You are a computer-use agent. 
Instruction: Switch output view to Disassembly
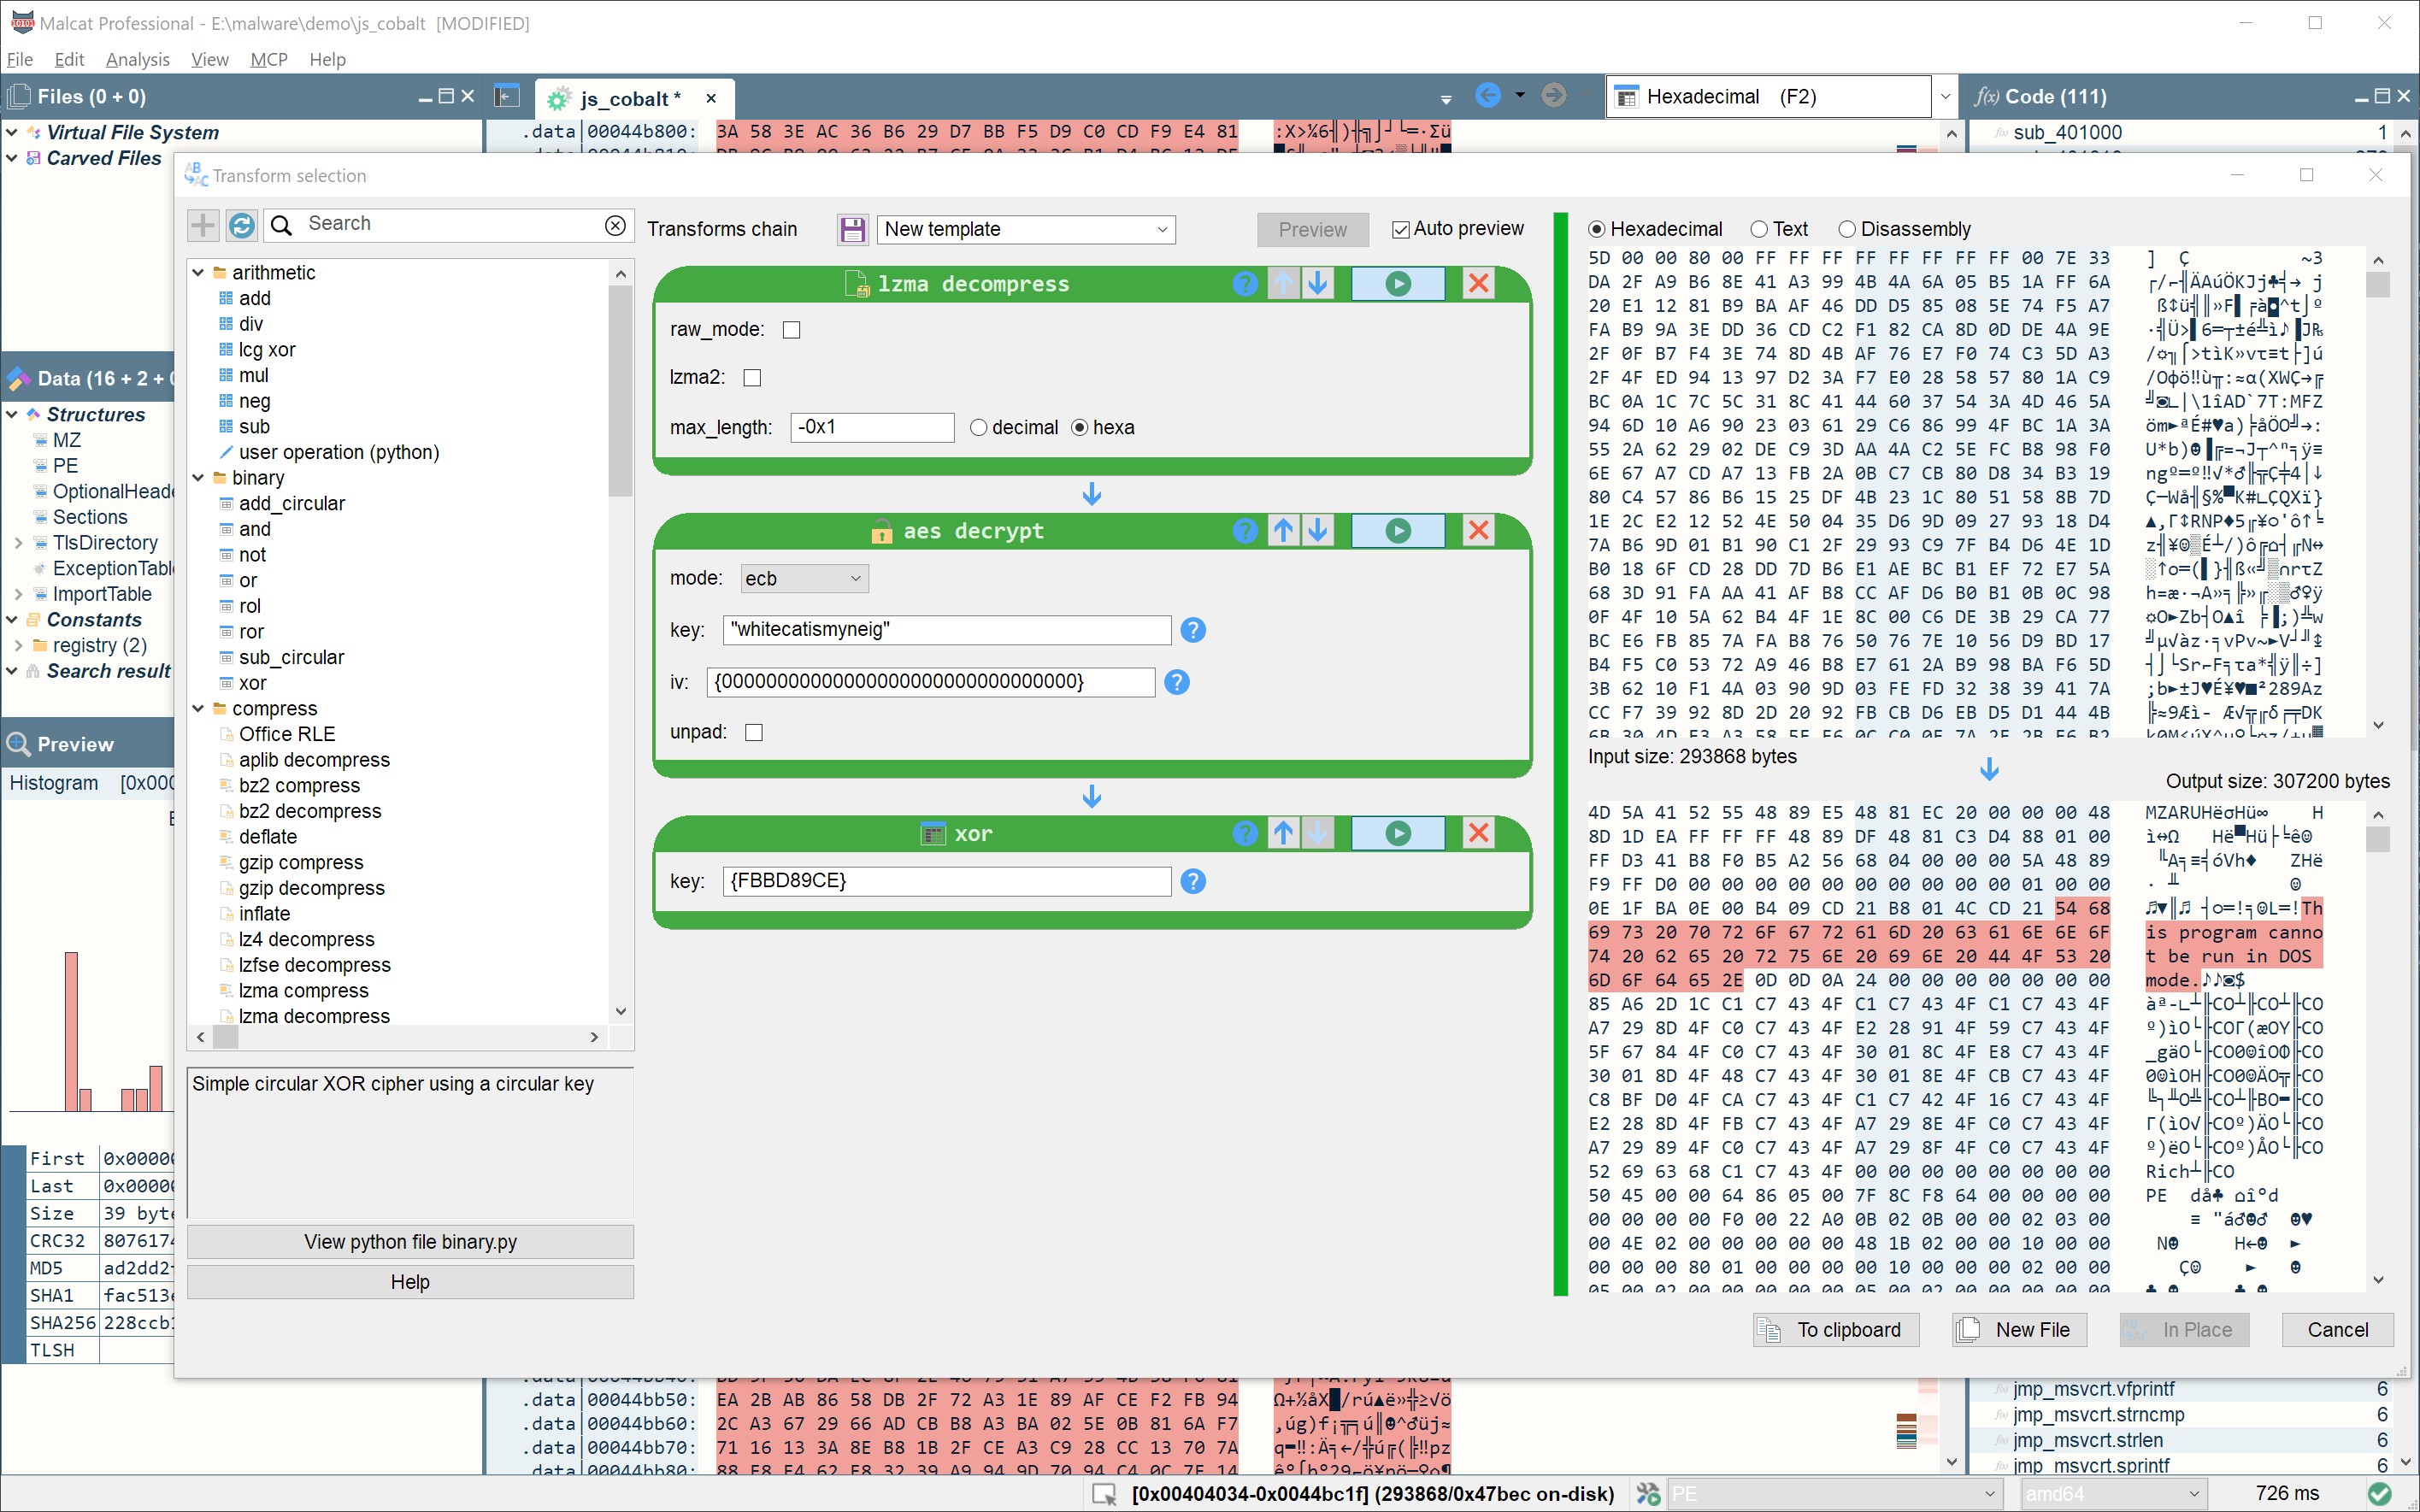(x=1847, y=230)
